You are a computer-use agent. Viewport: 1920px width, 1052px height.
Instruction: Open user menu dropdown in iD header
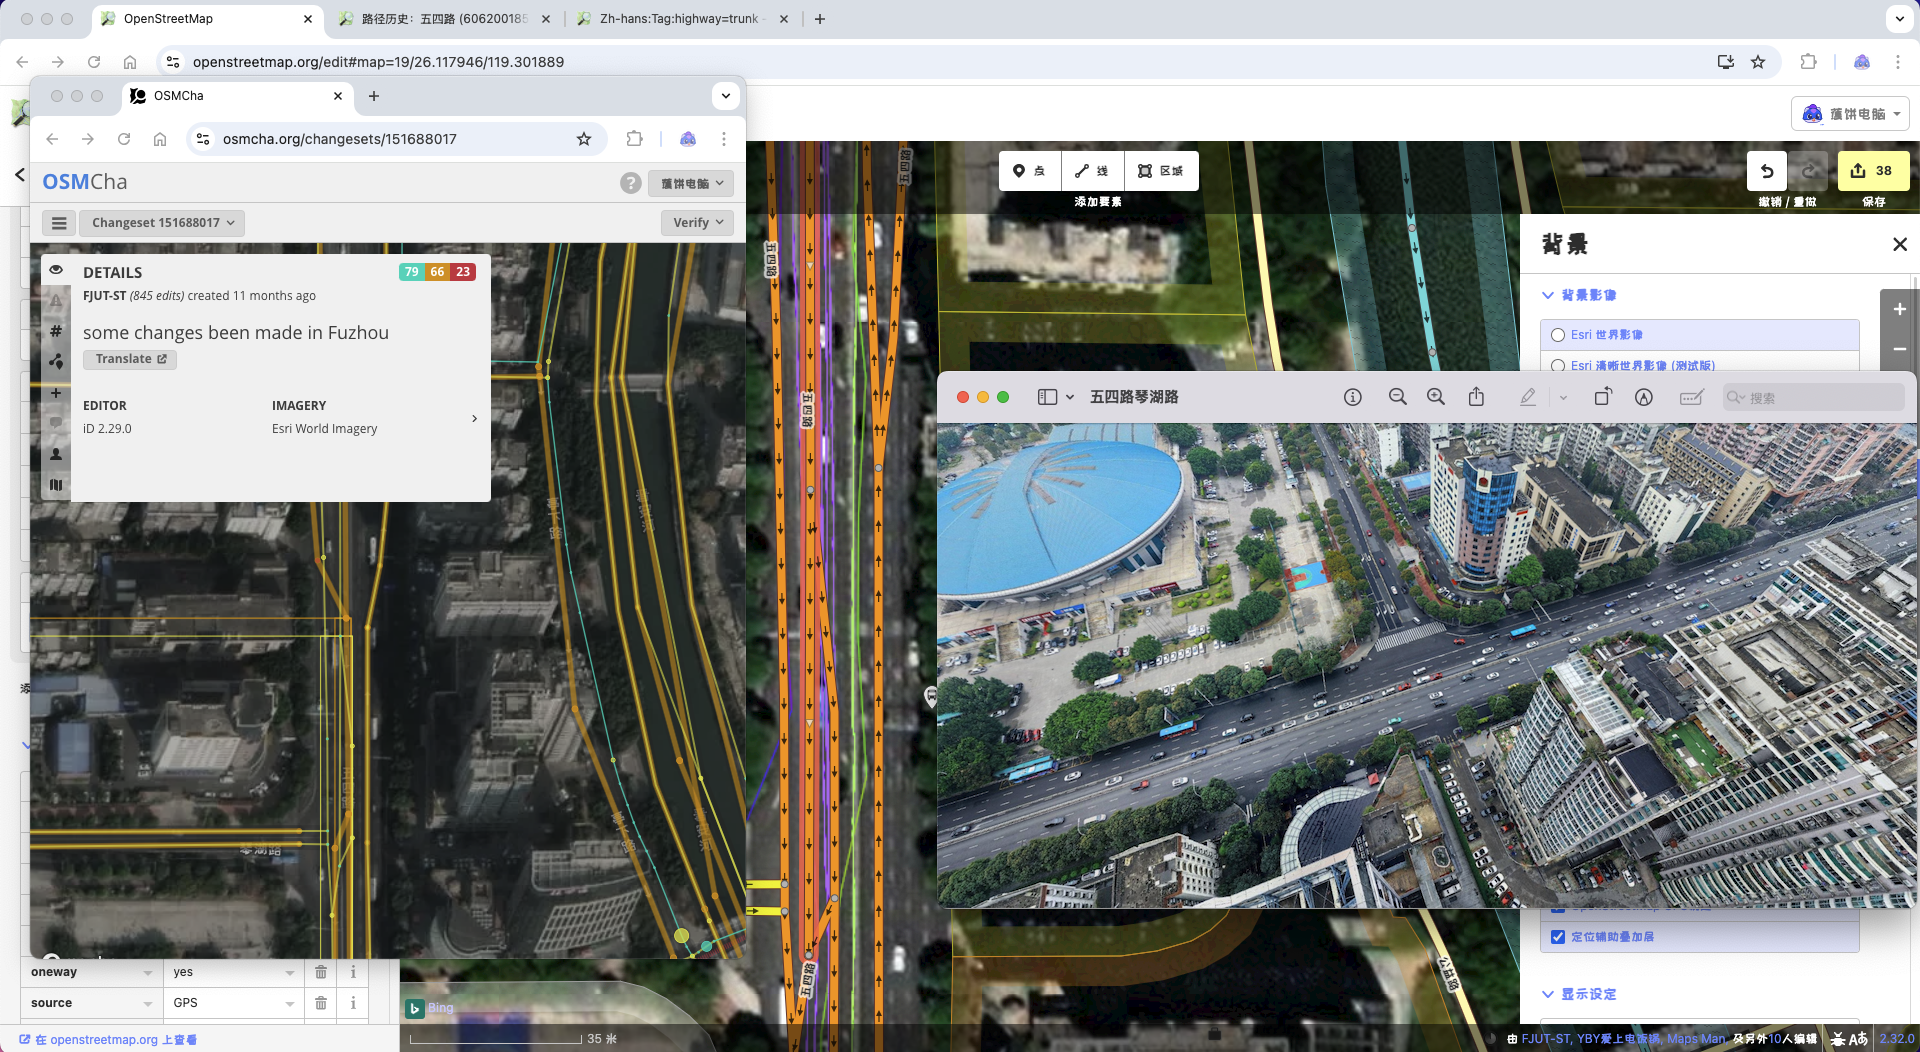[x=1850, y=114]
